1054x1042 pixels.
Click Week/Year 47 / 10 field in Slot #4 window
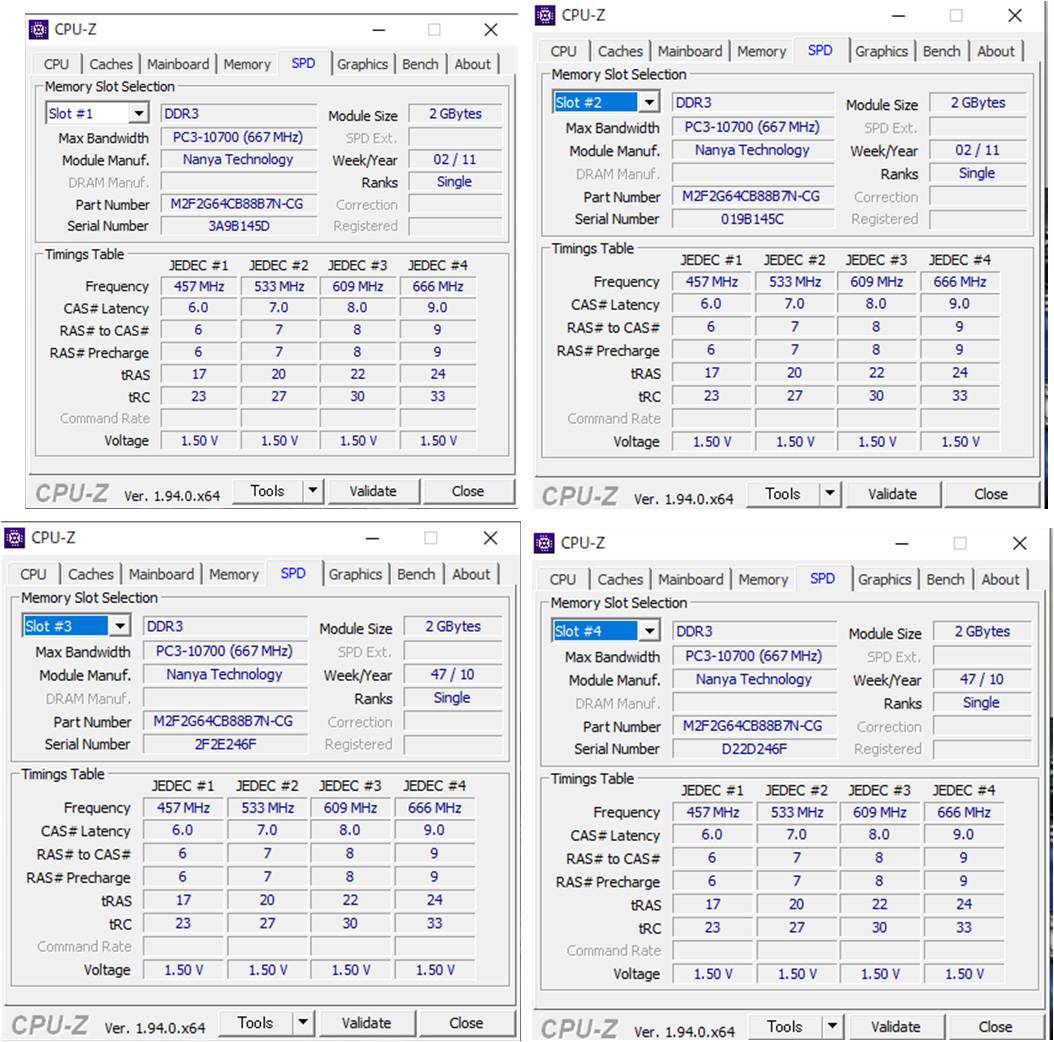point(981,679)
